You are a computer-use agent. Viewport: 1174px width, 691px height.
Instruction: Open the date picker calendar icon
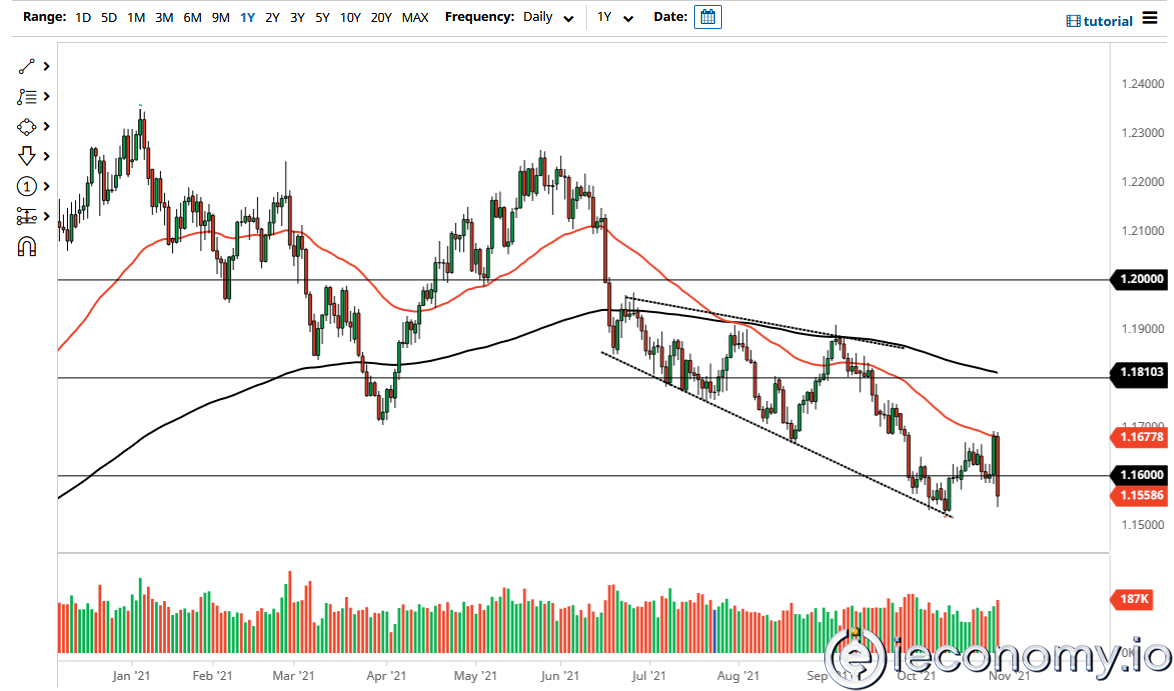pyautogui.click(x=708, y=16)
